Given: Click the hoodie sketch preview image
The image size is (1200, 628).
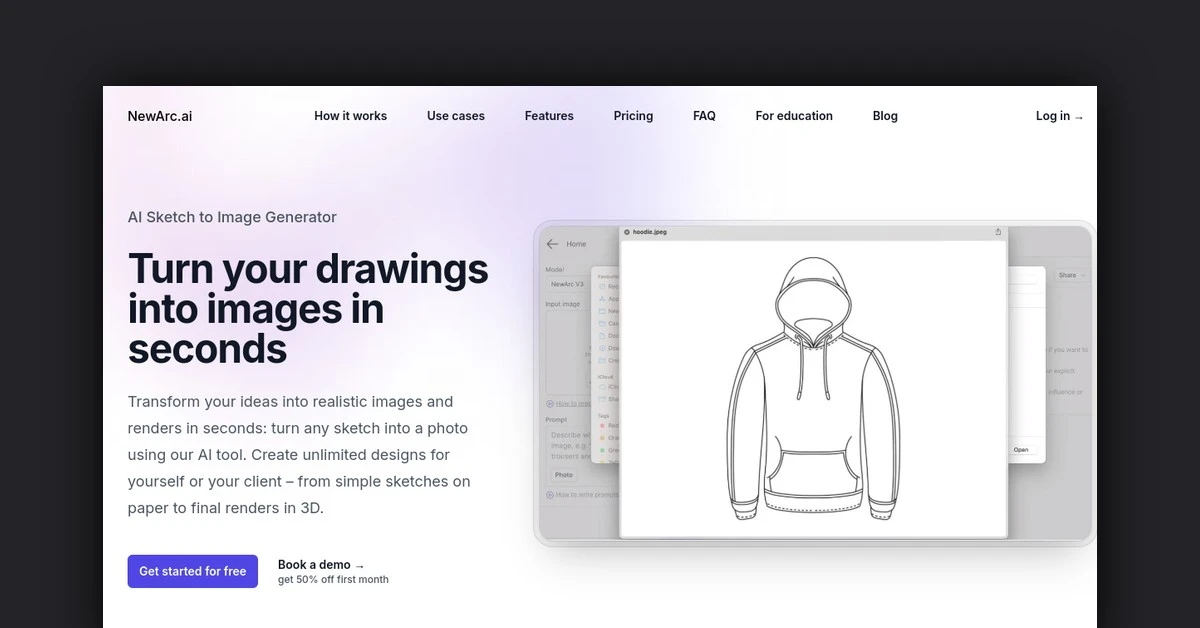Looking at the screenshot, I should [813, 390].
